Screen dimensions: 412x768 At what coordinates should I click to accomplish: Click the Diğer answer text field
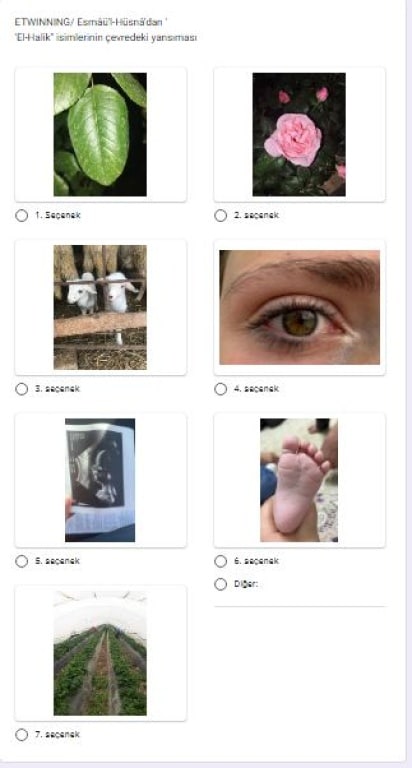[x=299, y=597]
